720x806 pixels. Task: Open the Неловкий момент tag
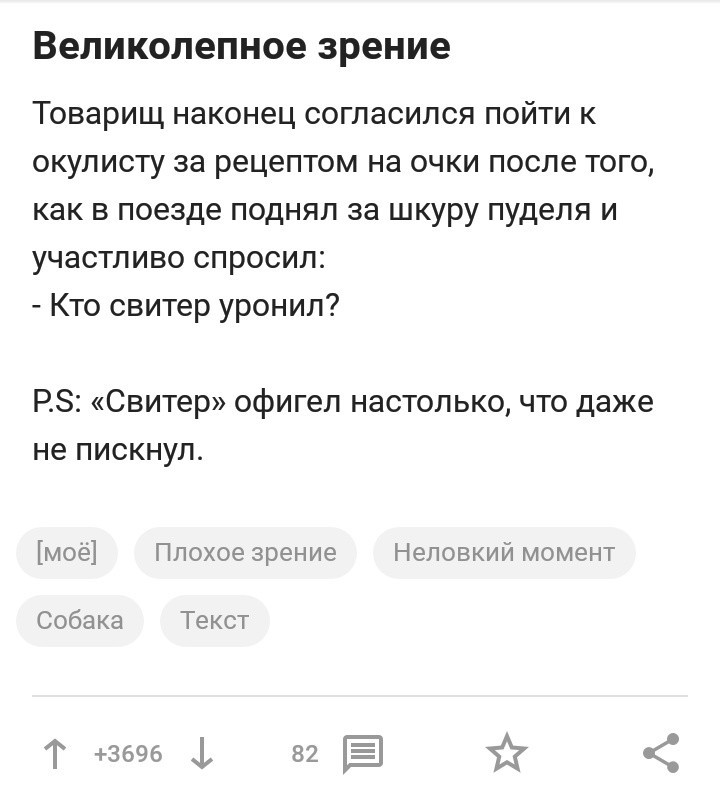504,553
